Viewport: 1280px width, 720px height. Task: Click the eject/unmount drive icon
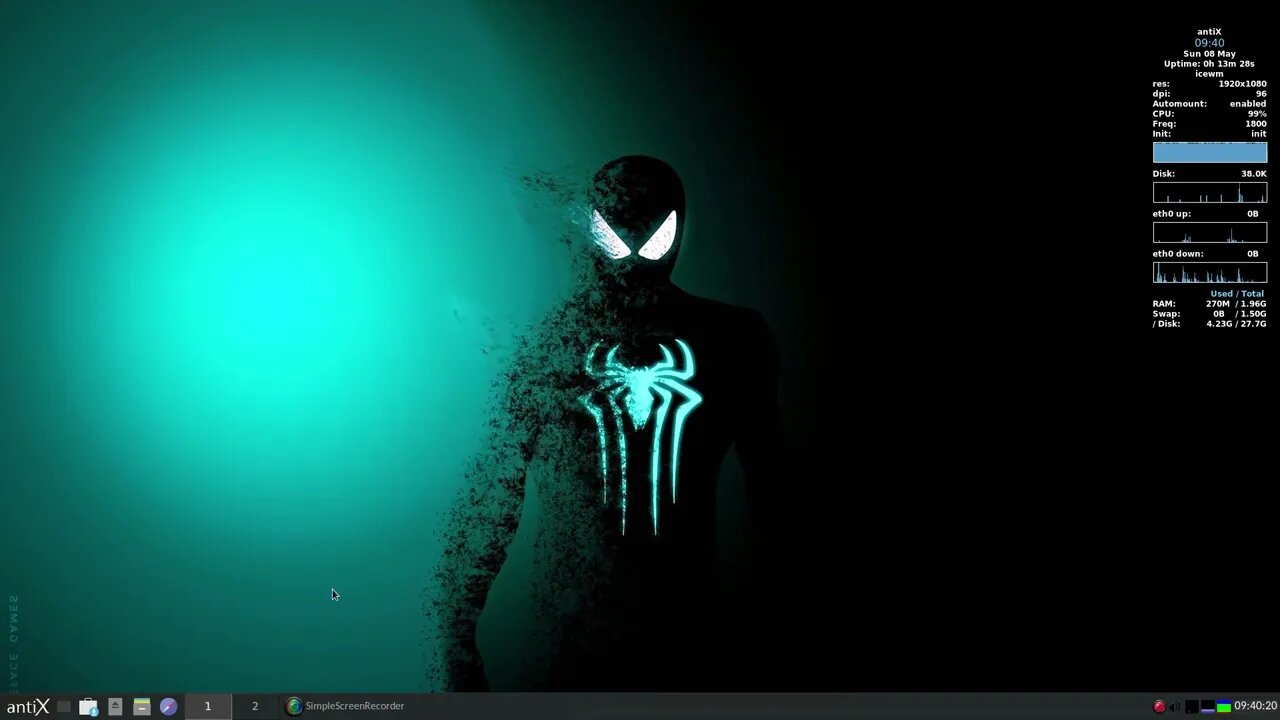[x=115, y=707]
